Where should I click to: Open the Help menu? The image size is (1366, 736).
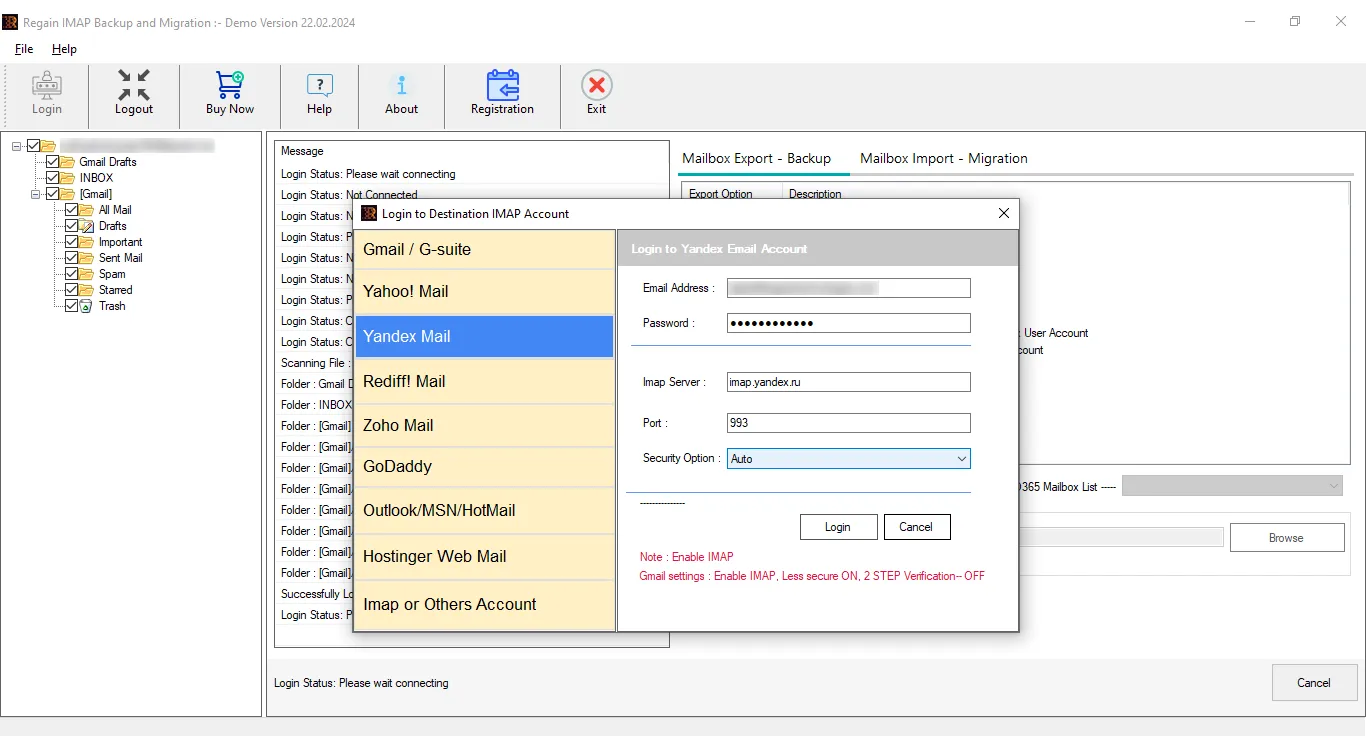point(64,49)
